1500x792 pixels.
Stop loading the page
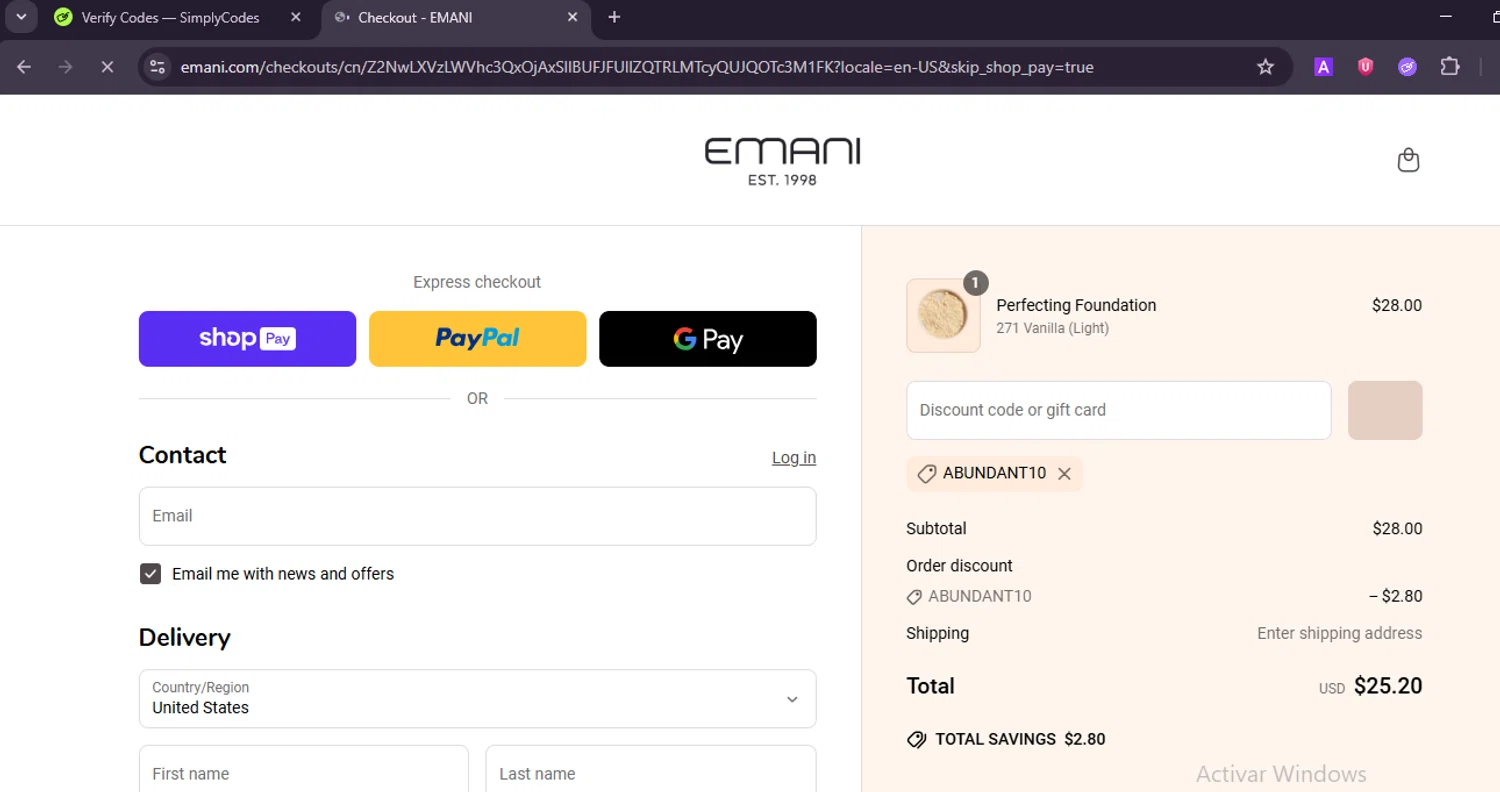pyautogui.click(x=107, y=67)
